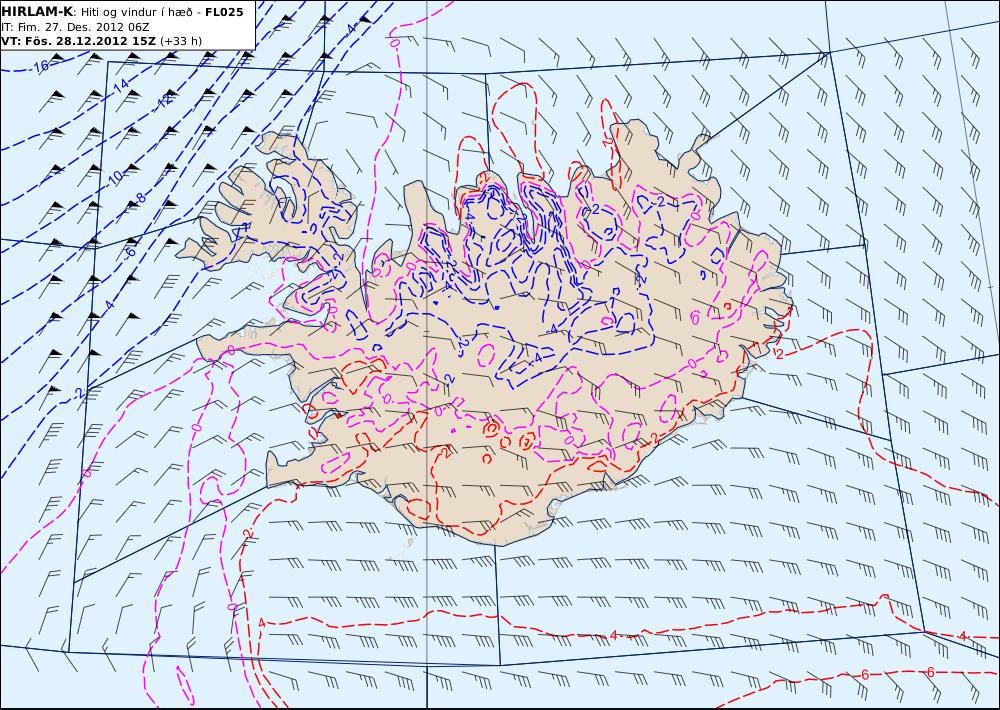
Task: Click the blue -10 isotherm label
Action: (115, 178)
